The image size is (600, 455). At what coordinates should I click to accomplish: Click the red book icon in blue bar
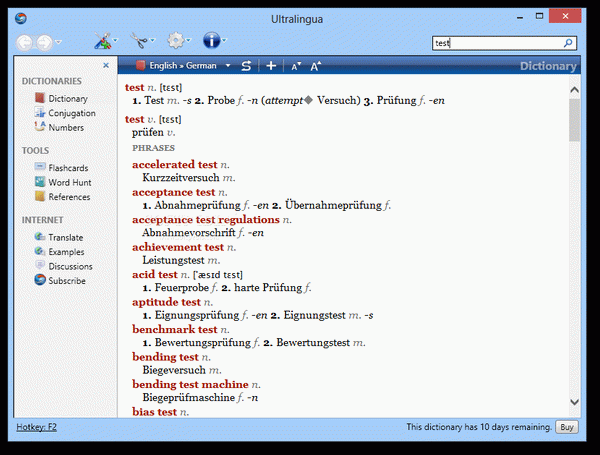pos(140,65)
